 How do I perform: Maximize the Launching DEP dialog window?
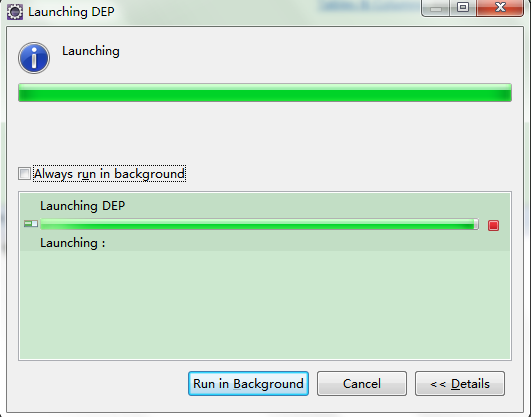[463, 8]
